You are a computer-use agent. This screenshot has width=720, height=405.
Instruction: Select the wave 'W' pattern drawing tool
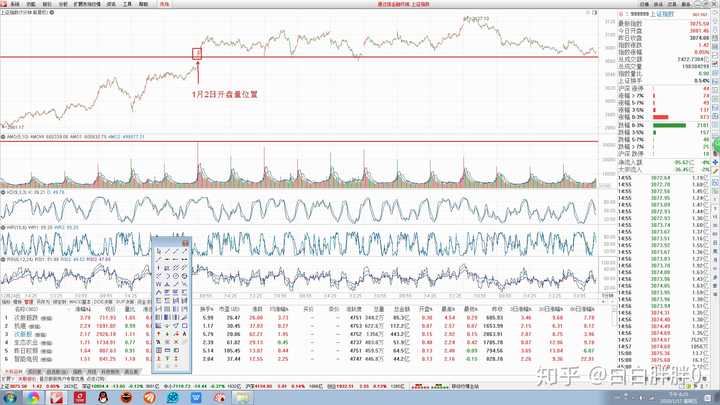click(158, 284)
